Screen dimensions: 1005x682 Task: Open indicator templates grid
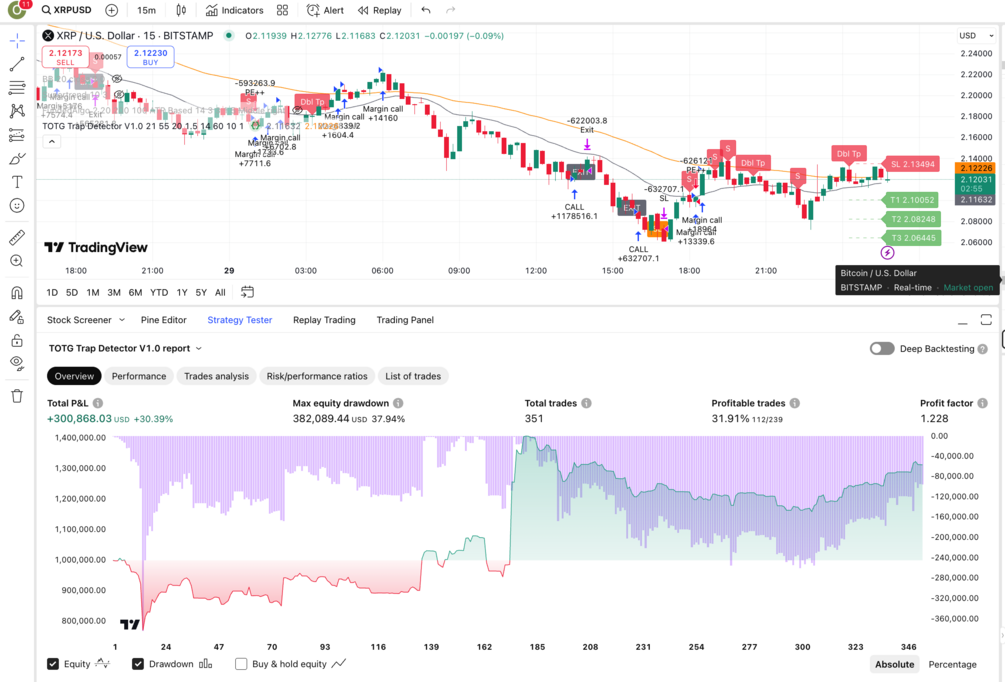click(x=282, y=10)
